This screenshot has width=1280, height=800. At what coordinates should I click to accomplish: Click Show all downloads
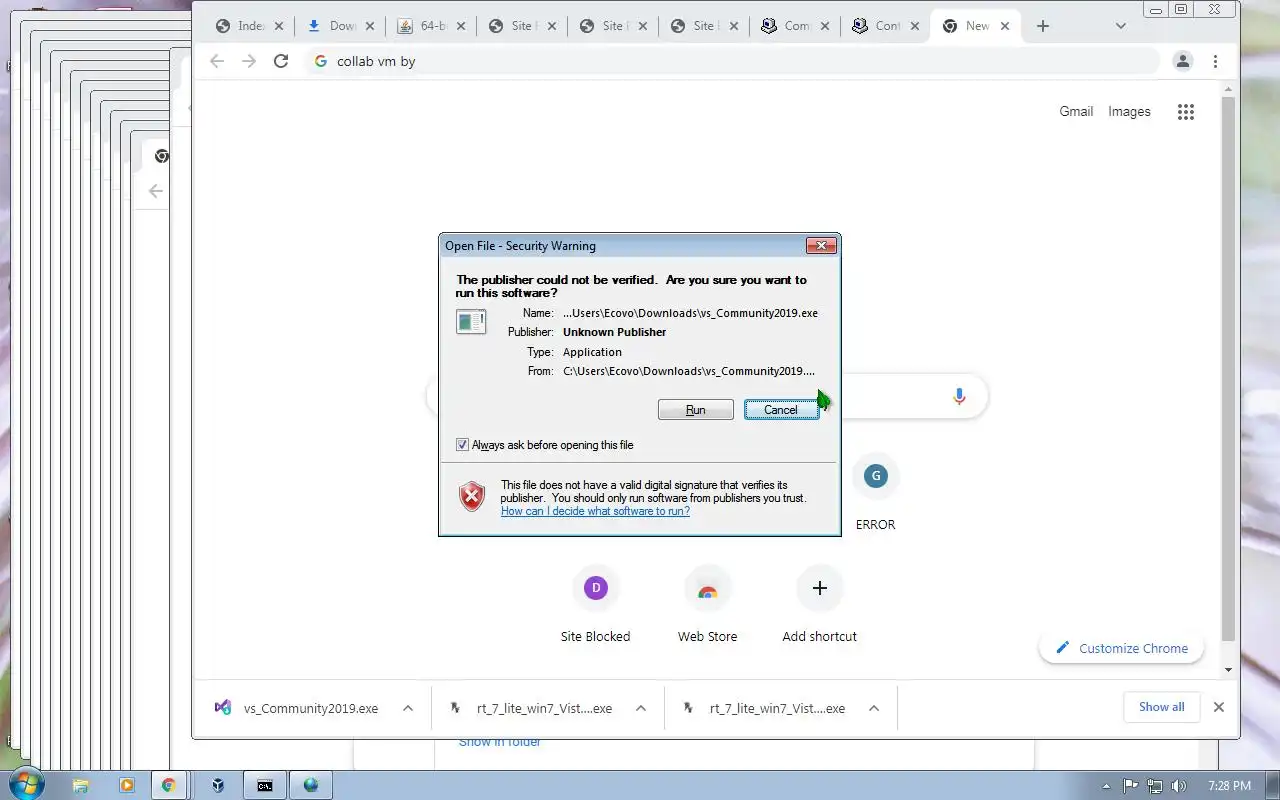click(x=1161, y=707)
